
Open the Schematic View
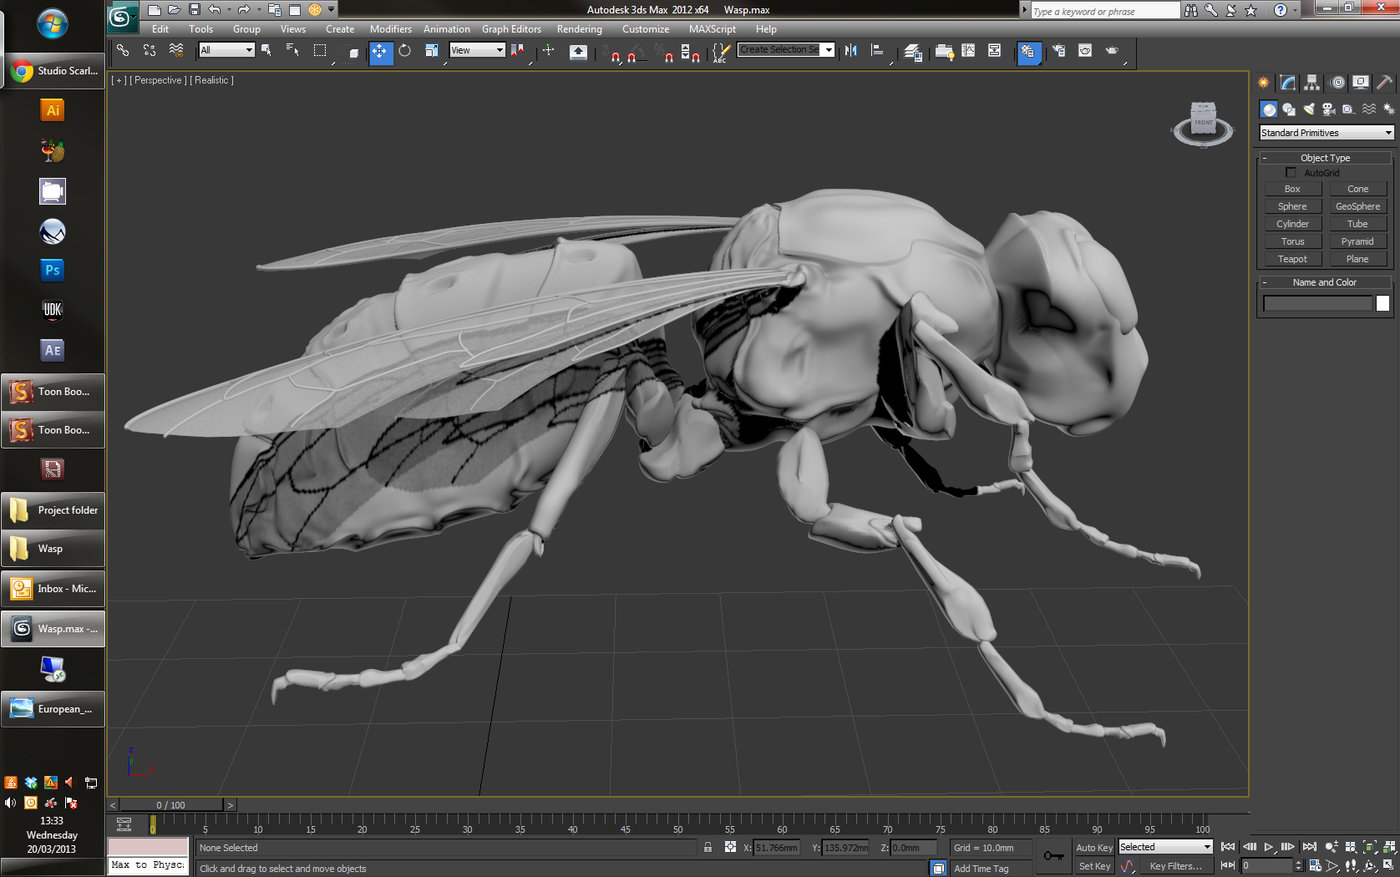(x=994, y=51)
